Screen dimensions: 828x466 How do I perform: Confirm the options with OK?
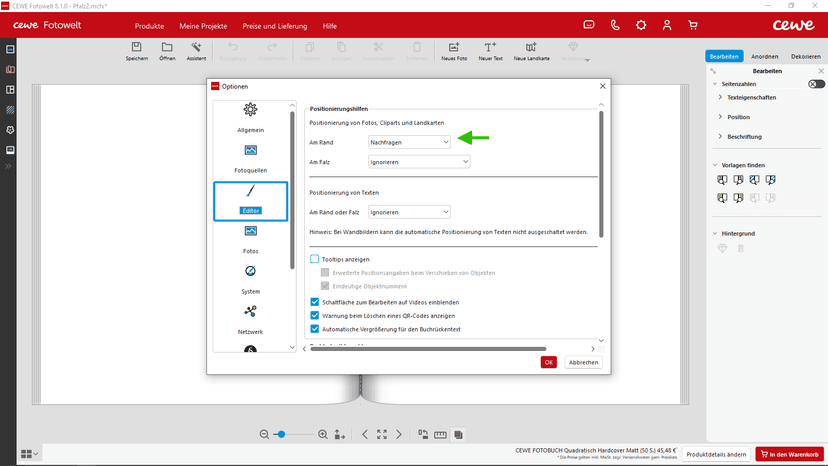pyautogui.click(x=548, y=362)
